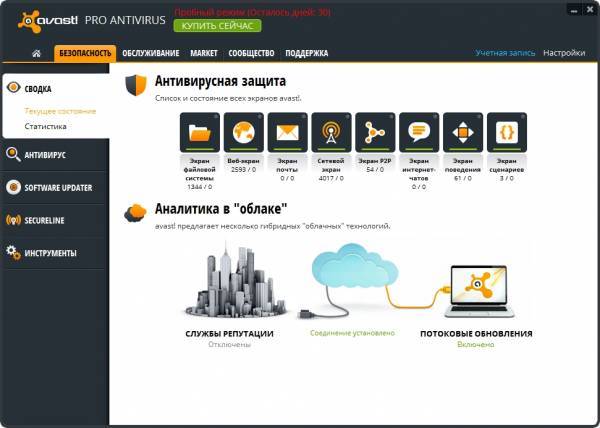Open the IM Shield (Экран интернет-чатов) icon
This screenshot has height=428, width=600.
[x=419, y=132]
